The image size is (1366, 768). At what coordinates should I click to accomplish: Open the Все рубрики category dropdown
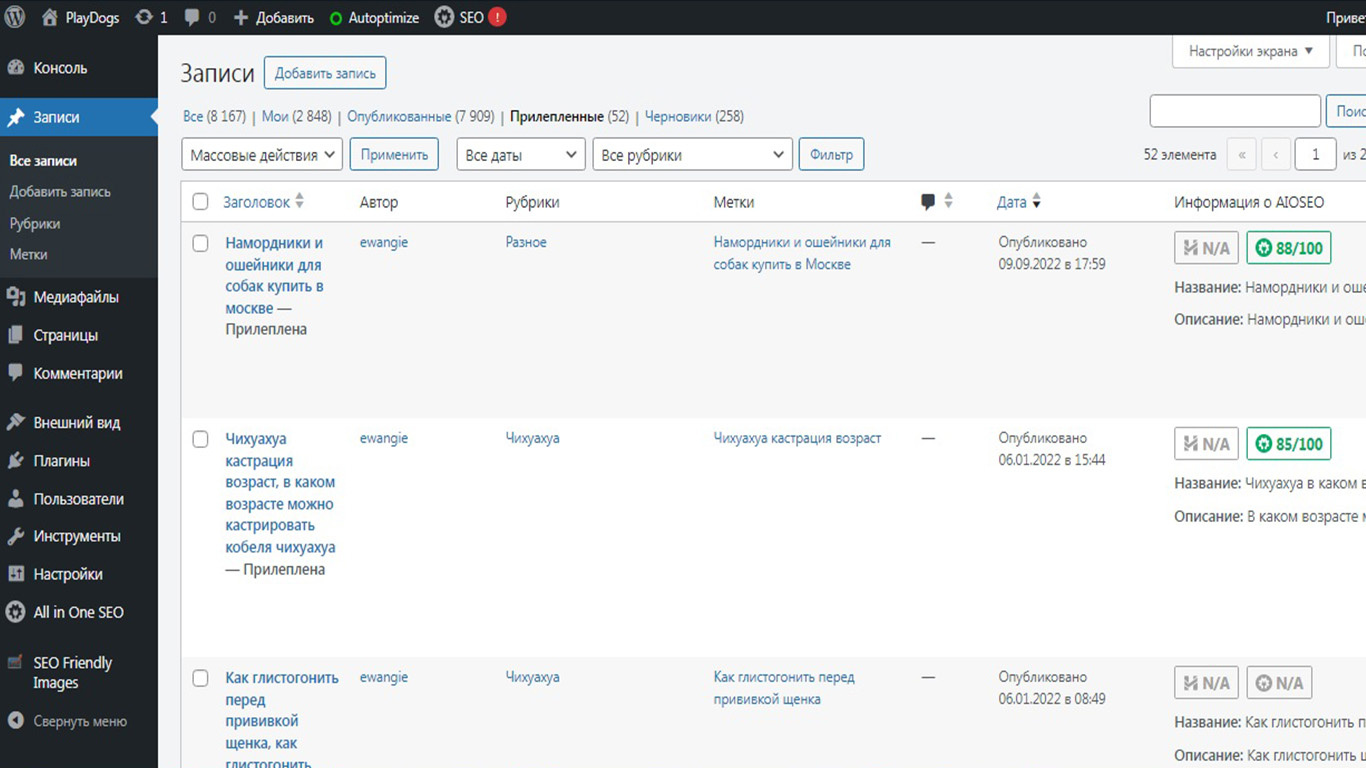692,155
